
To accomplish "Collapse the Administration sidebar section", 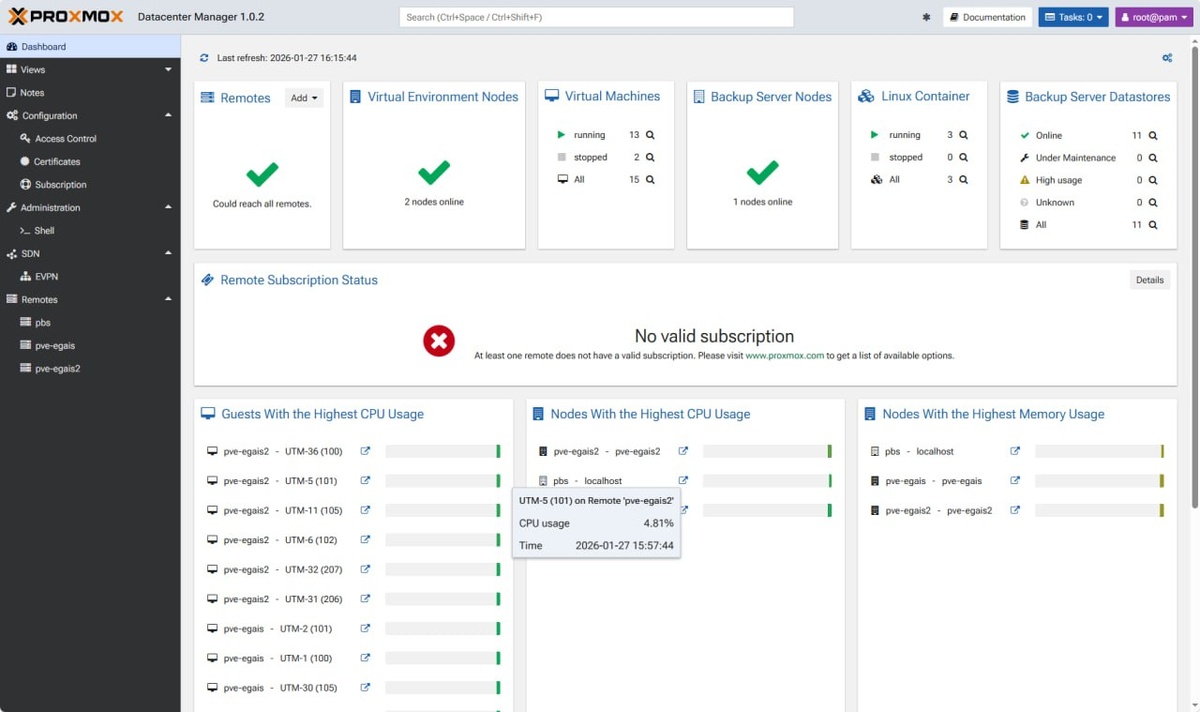I will (x=168, y=208).
